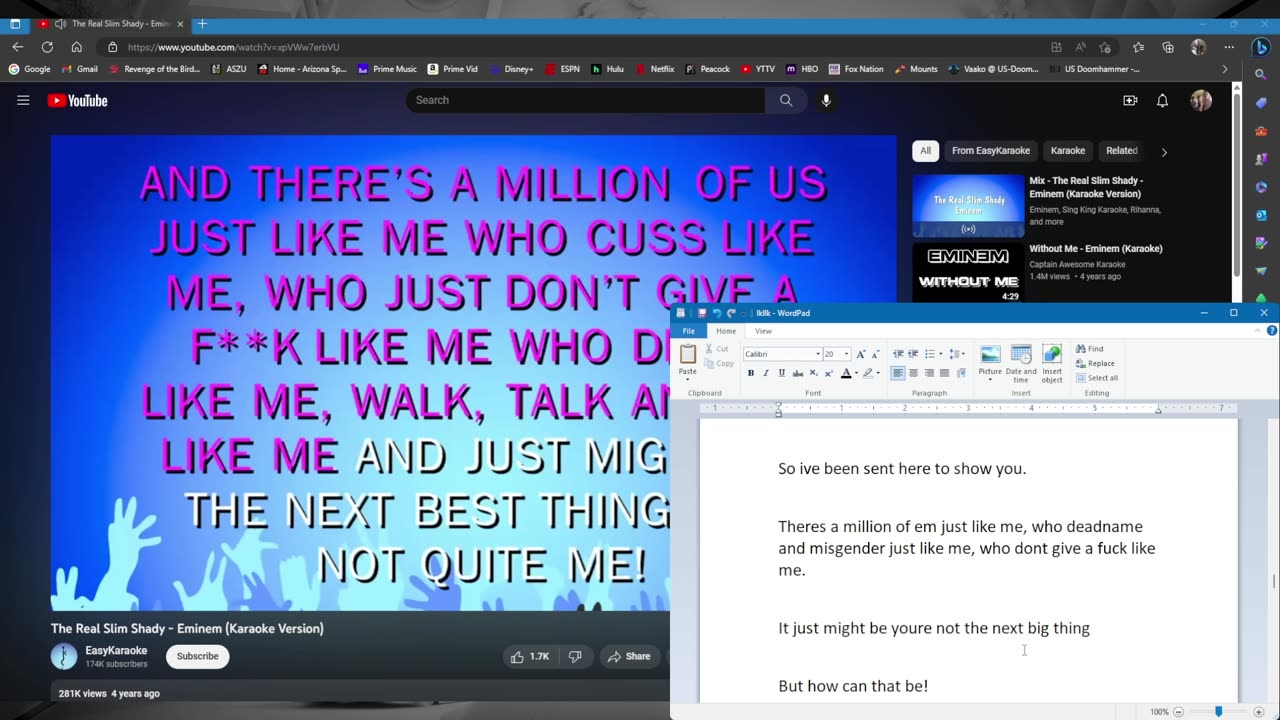Click the Share button under video
The width and height of the screenshot is (1280, 720).
point(629,656)
